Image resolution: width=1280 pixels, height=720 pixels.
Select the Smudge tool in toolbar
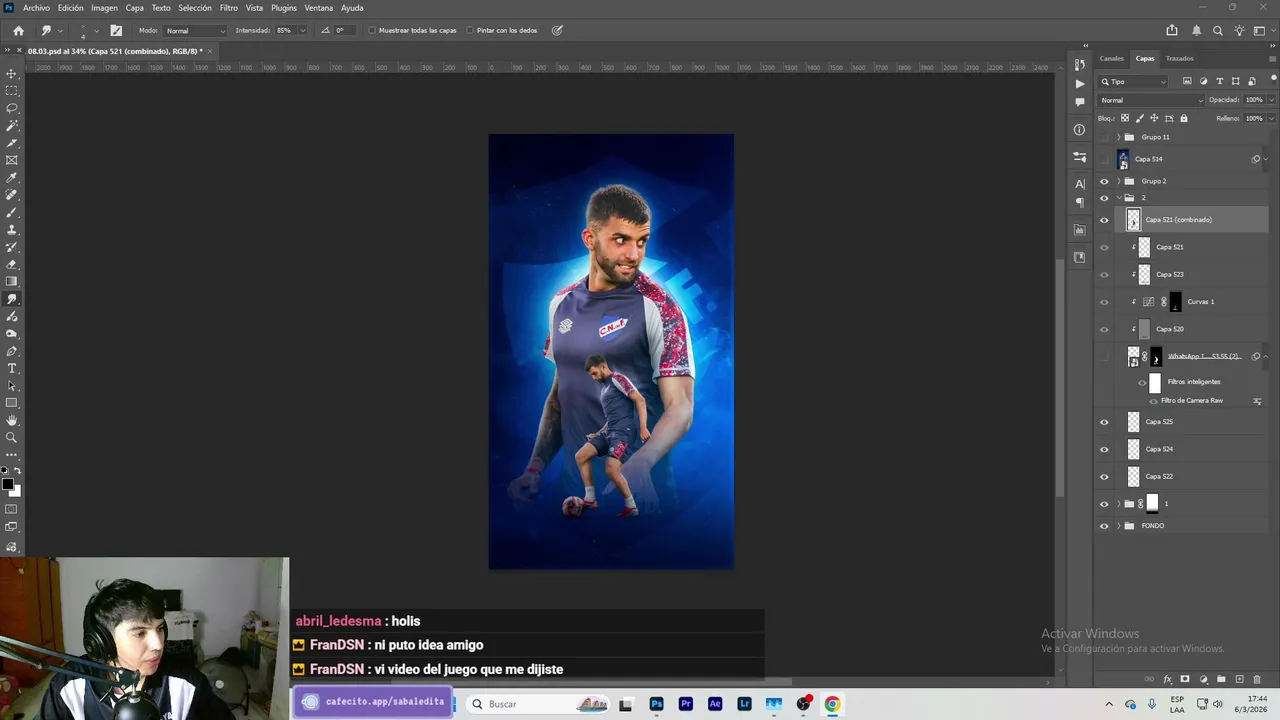(x=12, y=299)
